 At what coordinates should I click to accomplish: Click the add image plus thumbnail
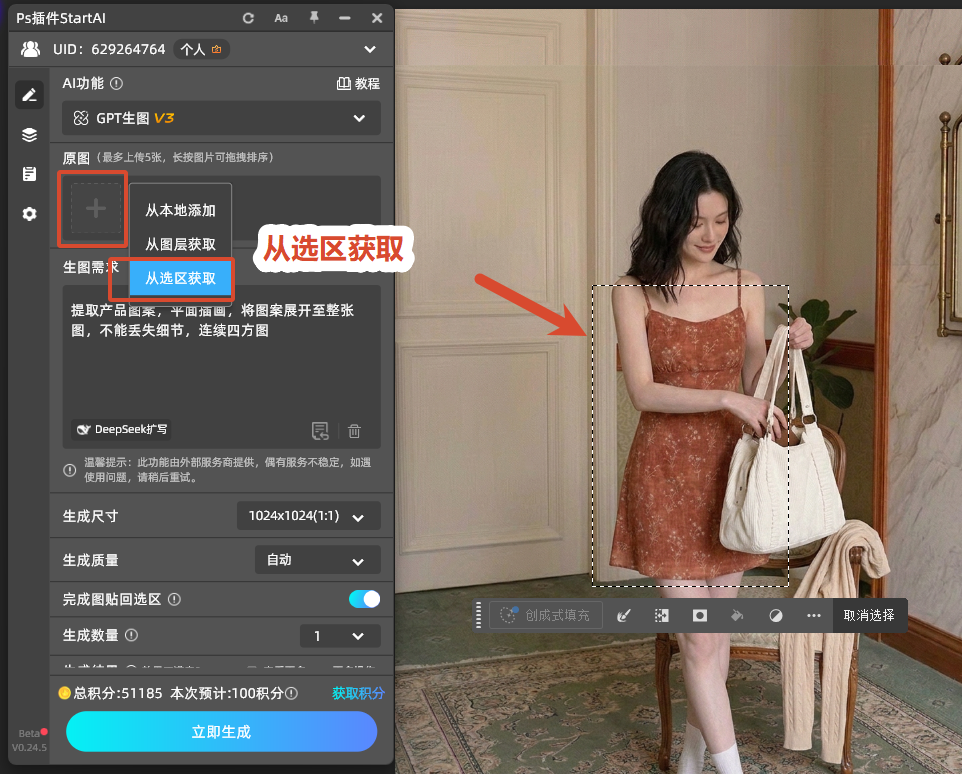click(x=95, y=209)
